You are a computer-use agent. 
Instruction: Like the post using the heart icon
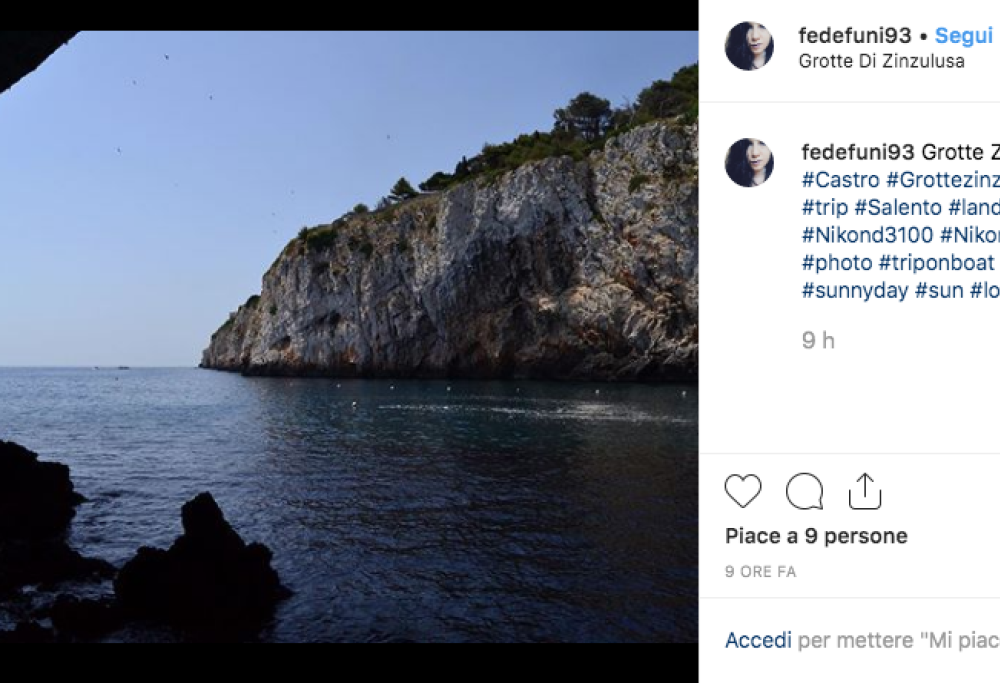[x=742, y=491]
